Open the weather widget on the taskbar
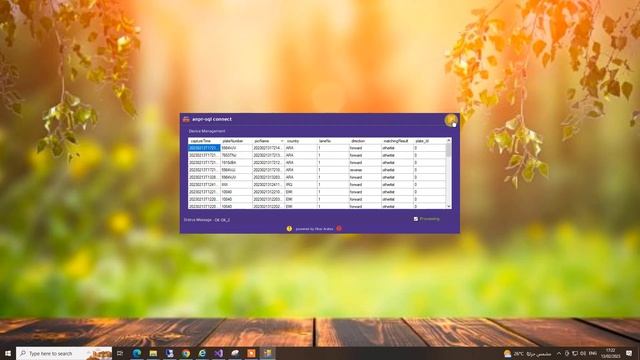640x360 pixels. click(x=527, y=353)
